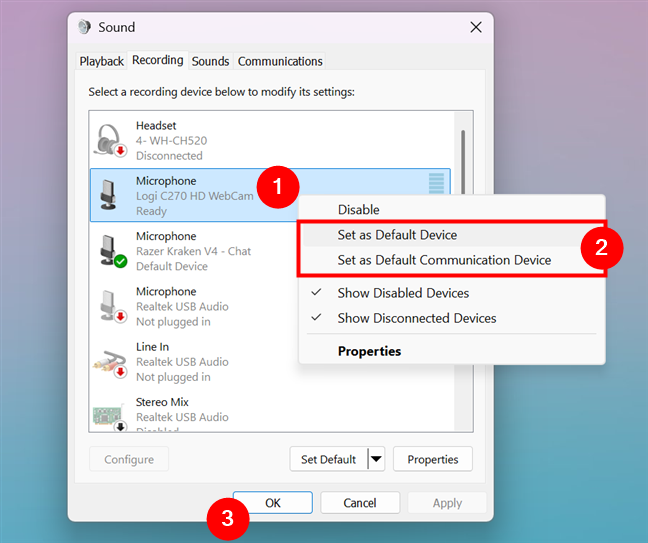Choose Set as Default Communication Device
Screen dimensions: 648x543
point(452,260)
